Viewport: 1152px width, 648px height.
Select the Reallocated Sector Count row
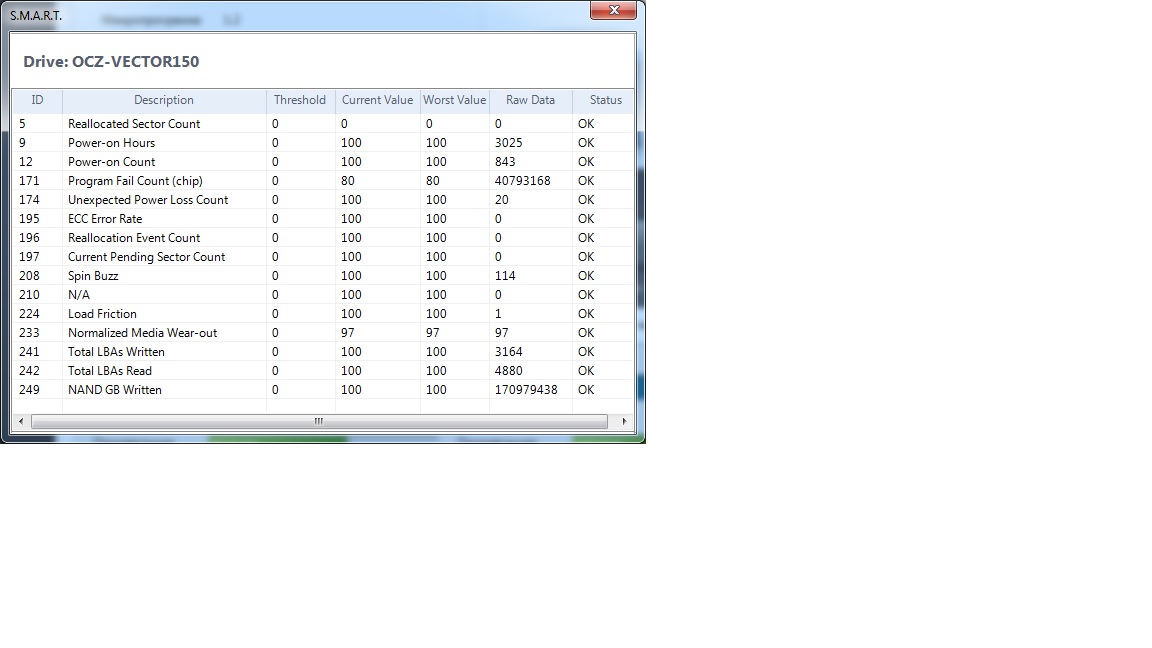pos(323,123)
